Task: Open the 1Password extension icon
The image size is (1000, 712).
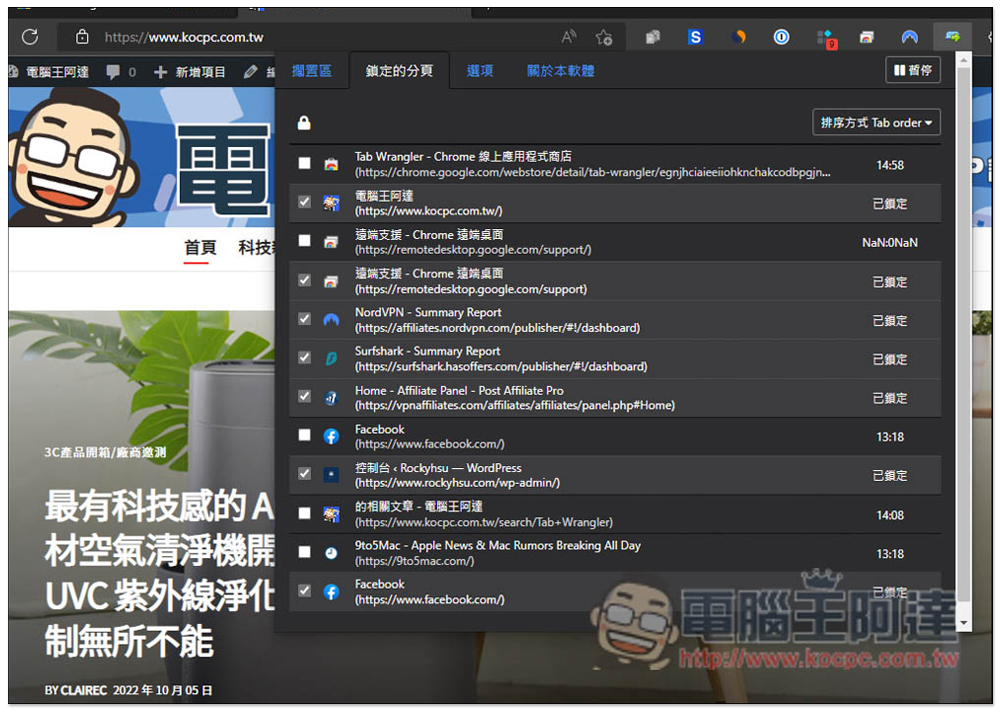Action: coord(781,37)
